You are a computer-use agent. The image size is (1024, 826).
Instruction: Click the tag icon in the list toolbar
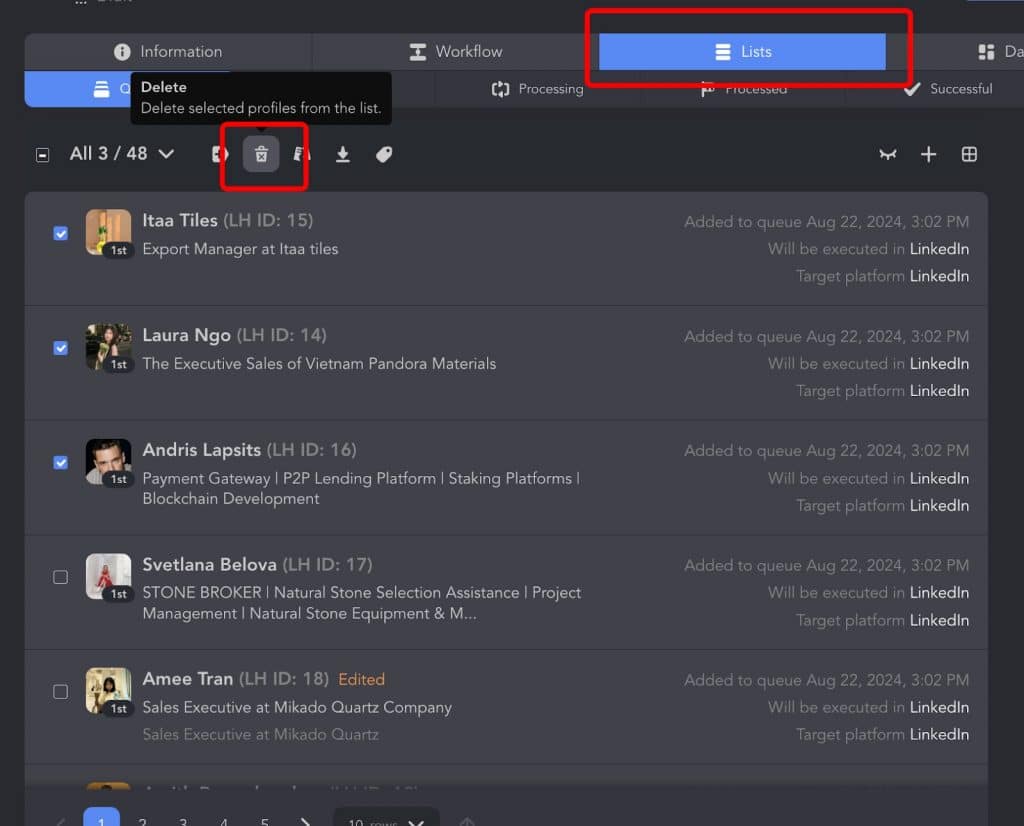click(384, 155)
